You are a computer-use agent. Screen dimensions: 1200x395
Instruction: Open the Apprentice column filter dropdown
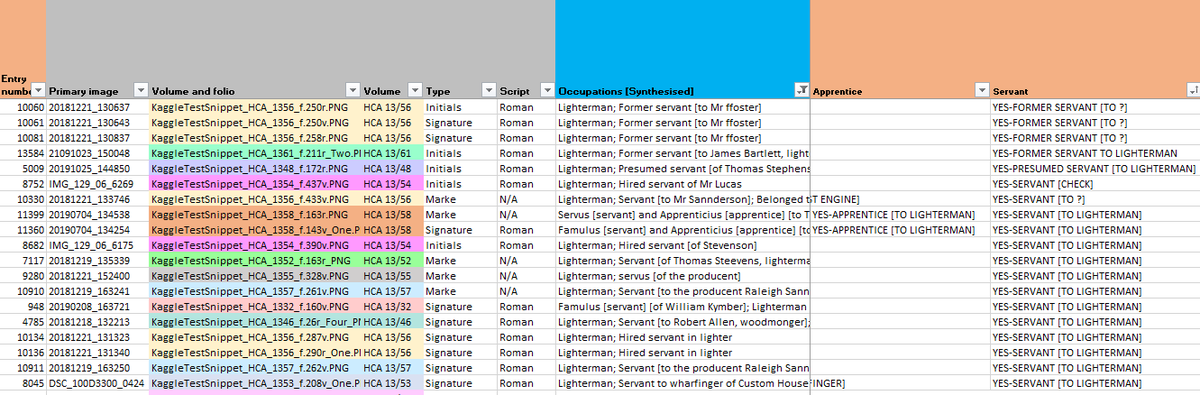pos(982,90)
